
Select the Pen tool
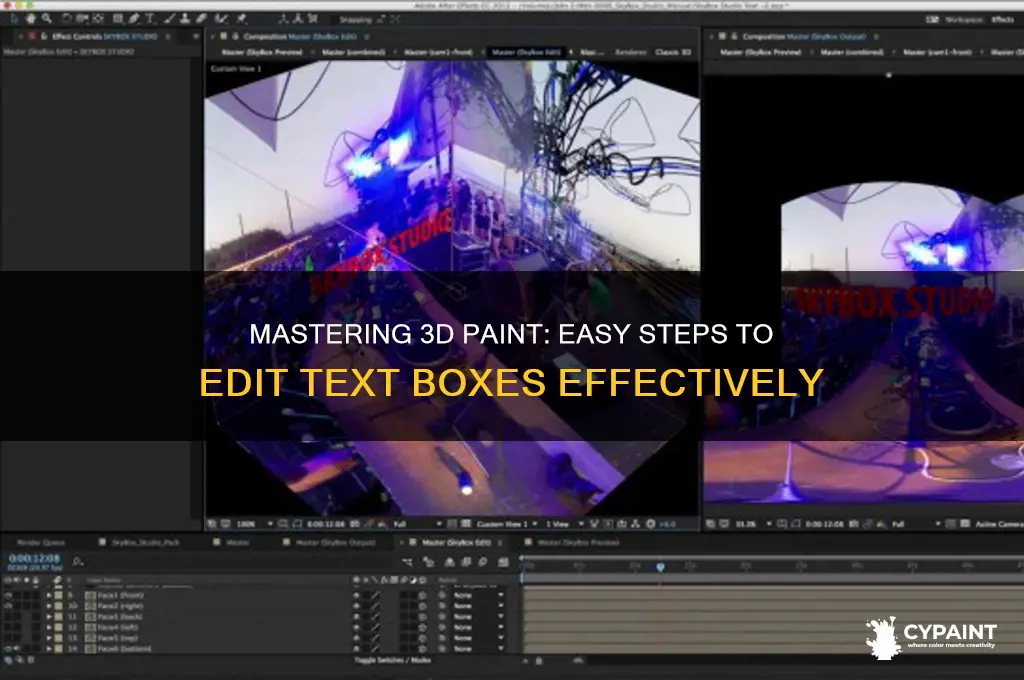click(135, 19)
